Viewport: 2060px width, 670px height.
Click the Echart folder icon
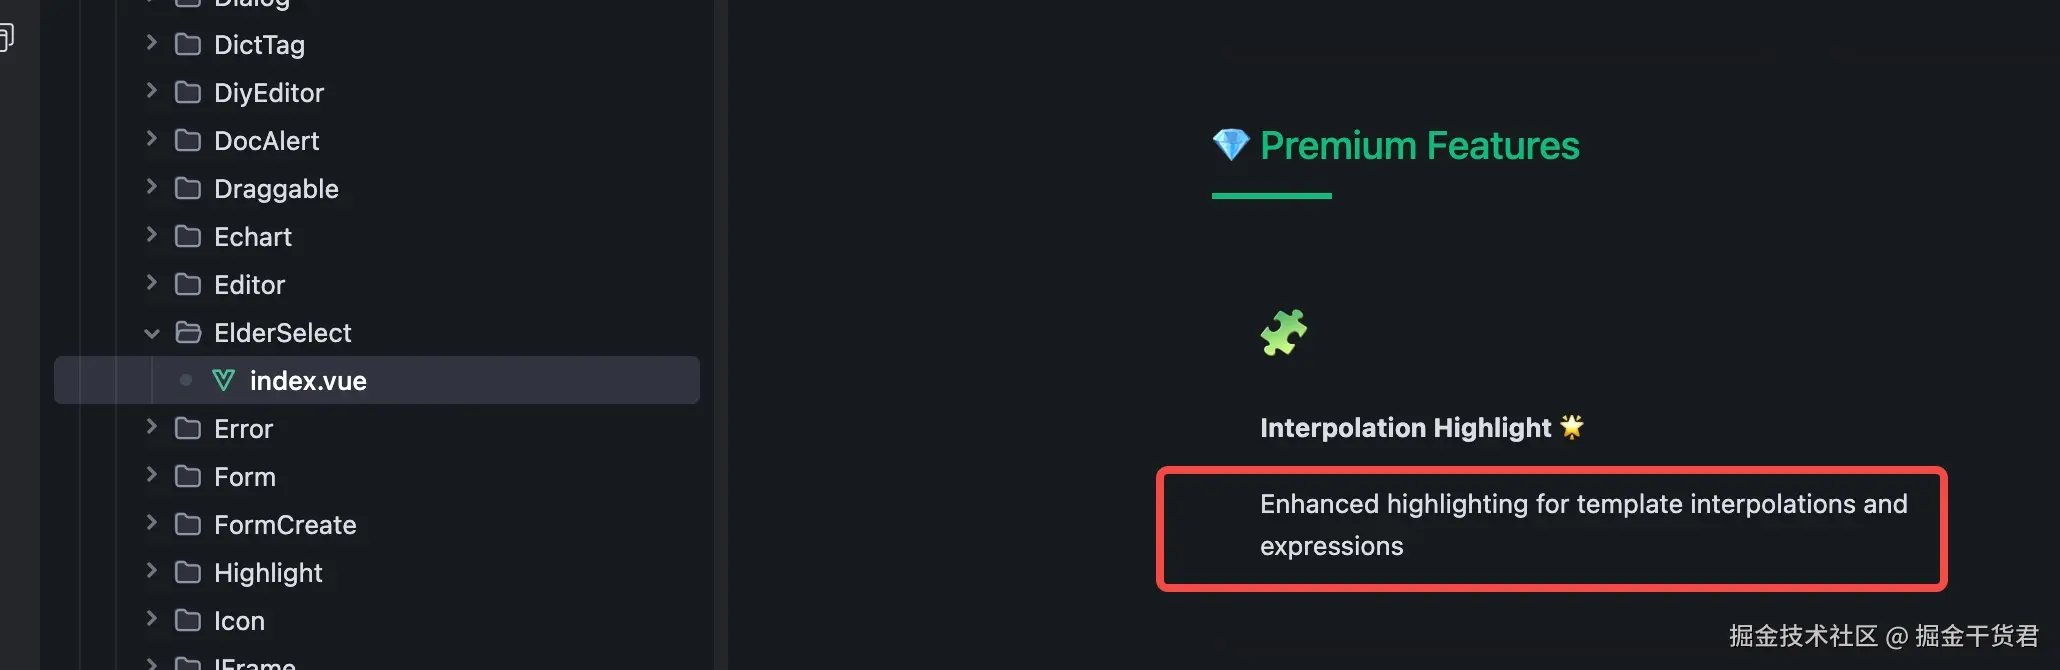pos(188,236)
